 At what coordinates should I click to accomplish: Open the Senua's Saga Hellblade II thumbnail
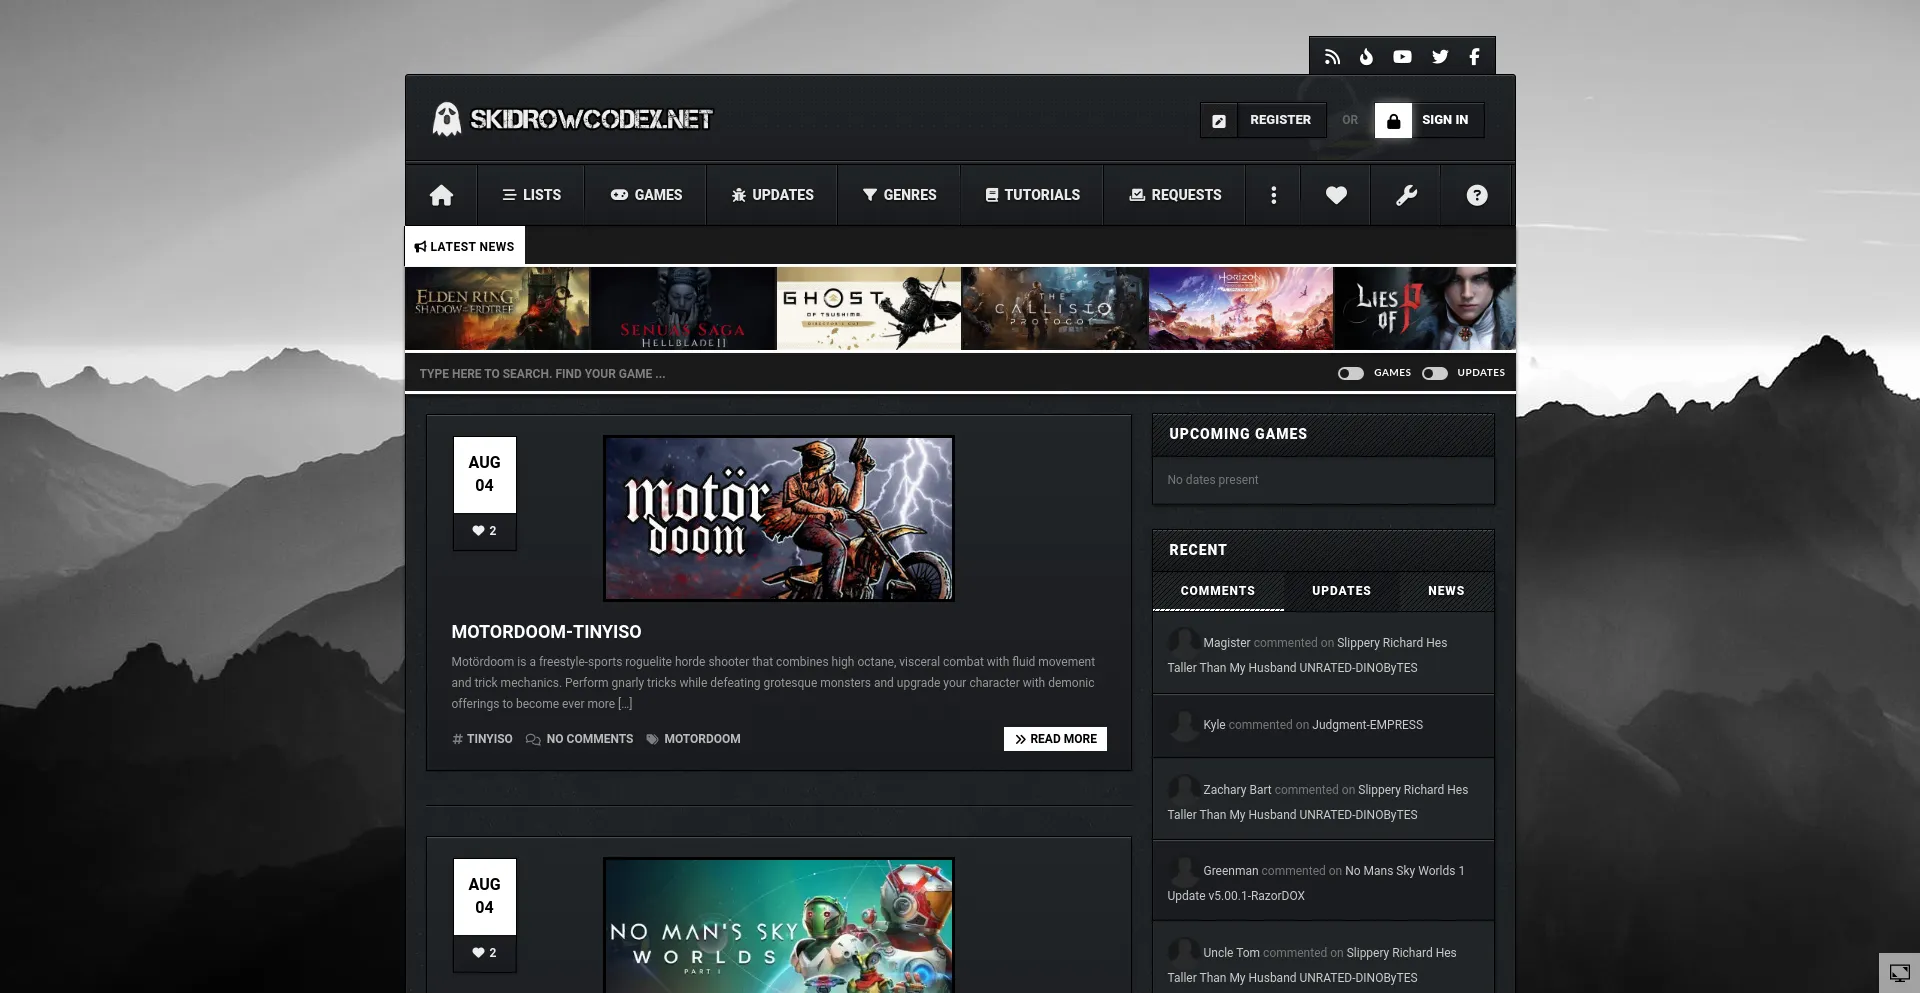pyautogui.click(x=683, y=308)
